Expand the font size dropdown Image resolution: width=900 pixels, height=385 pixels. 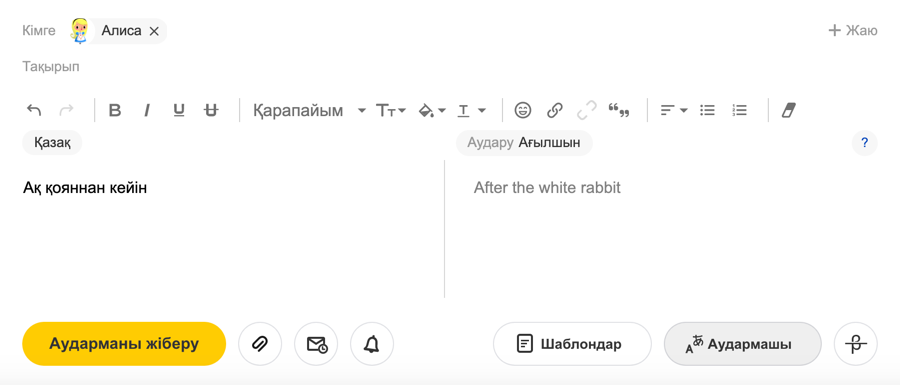coord(390,110)
